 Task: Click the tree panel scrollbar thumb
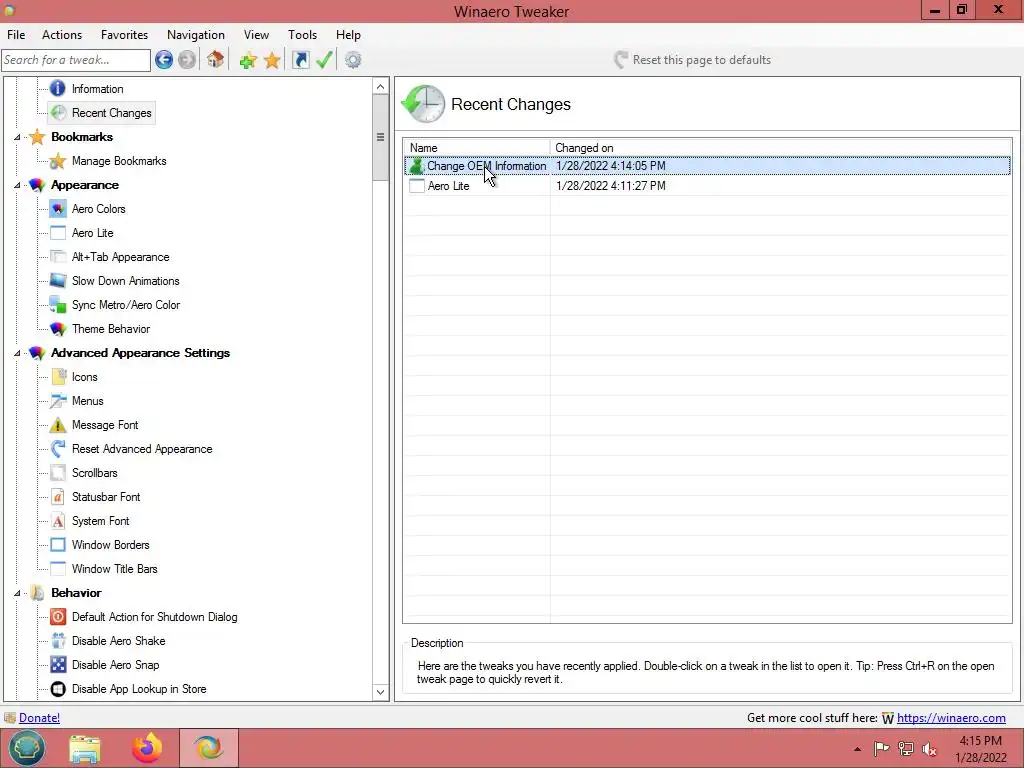(x=381, y=137)
